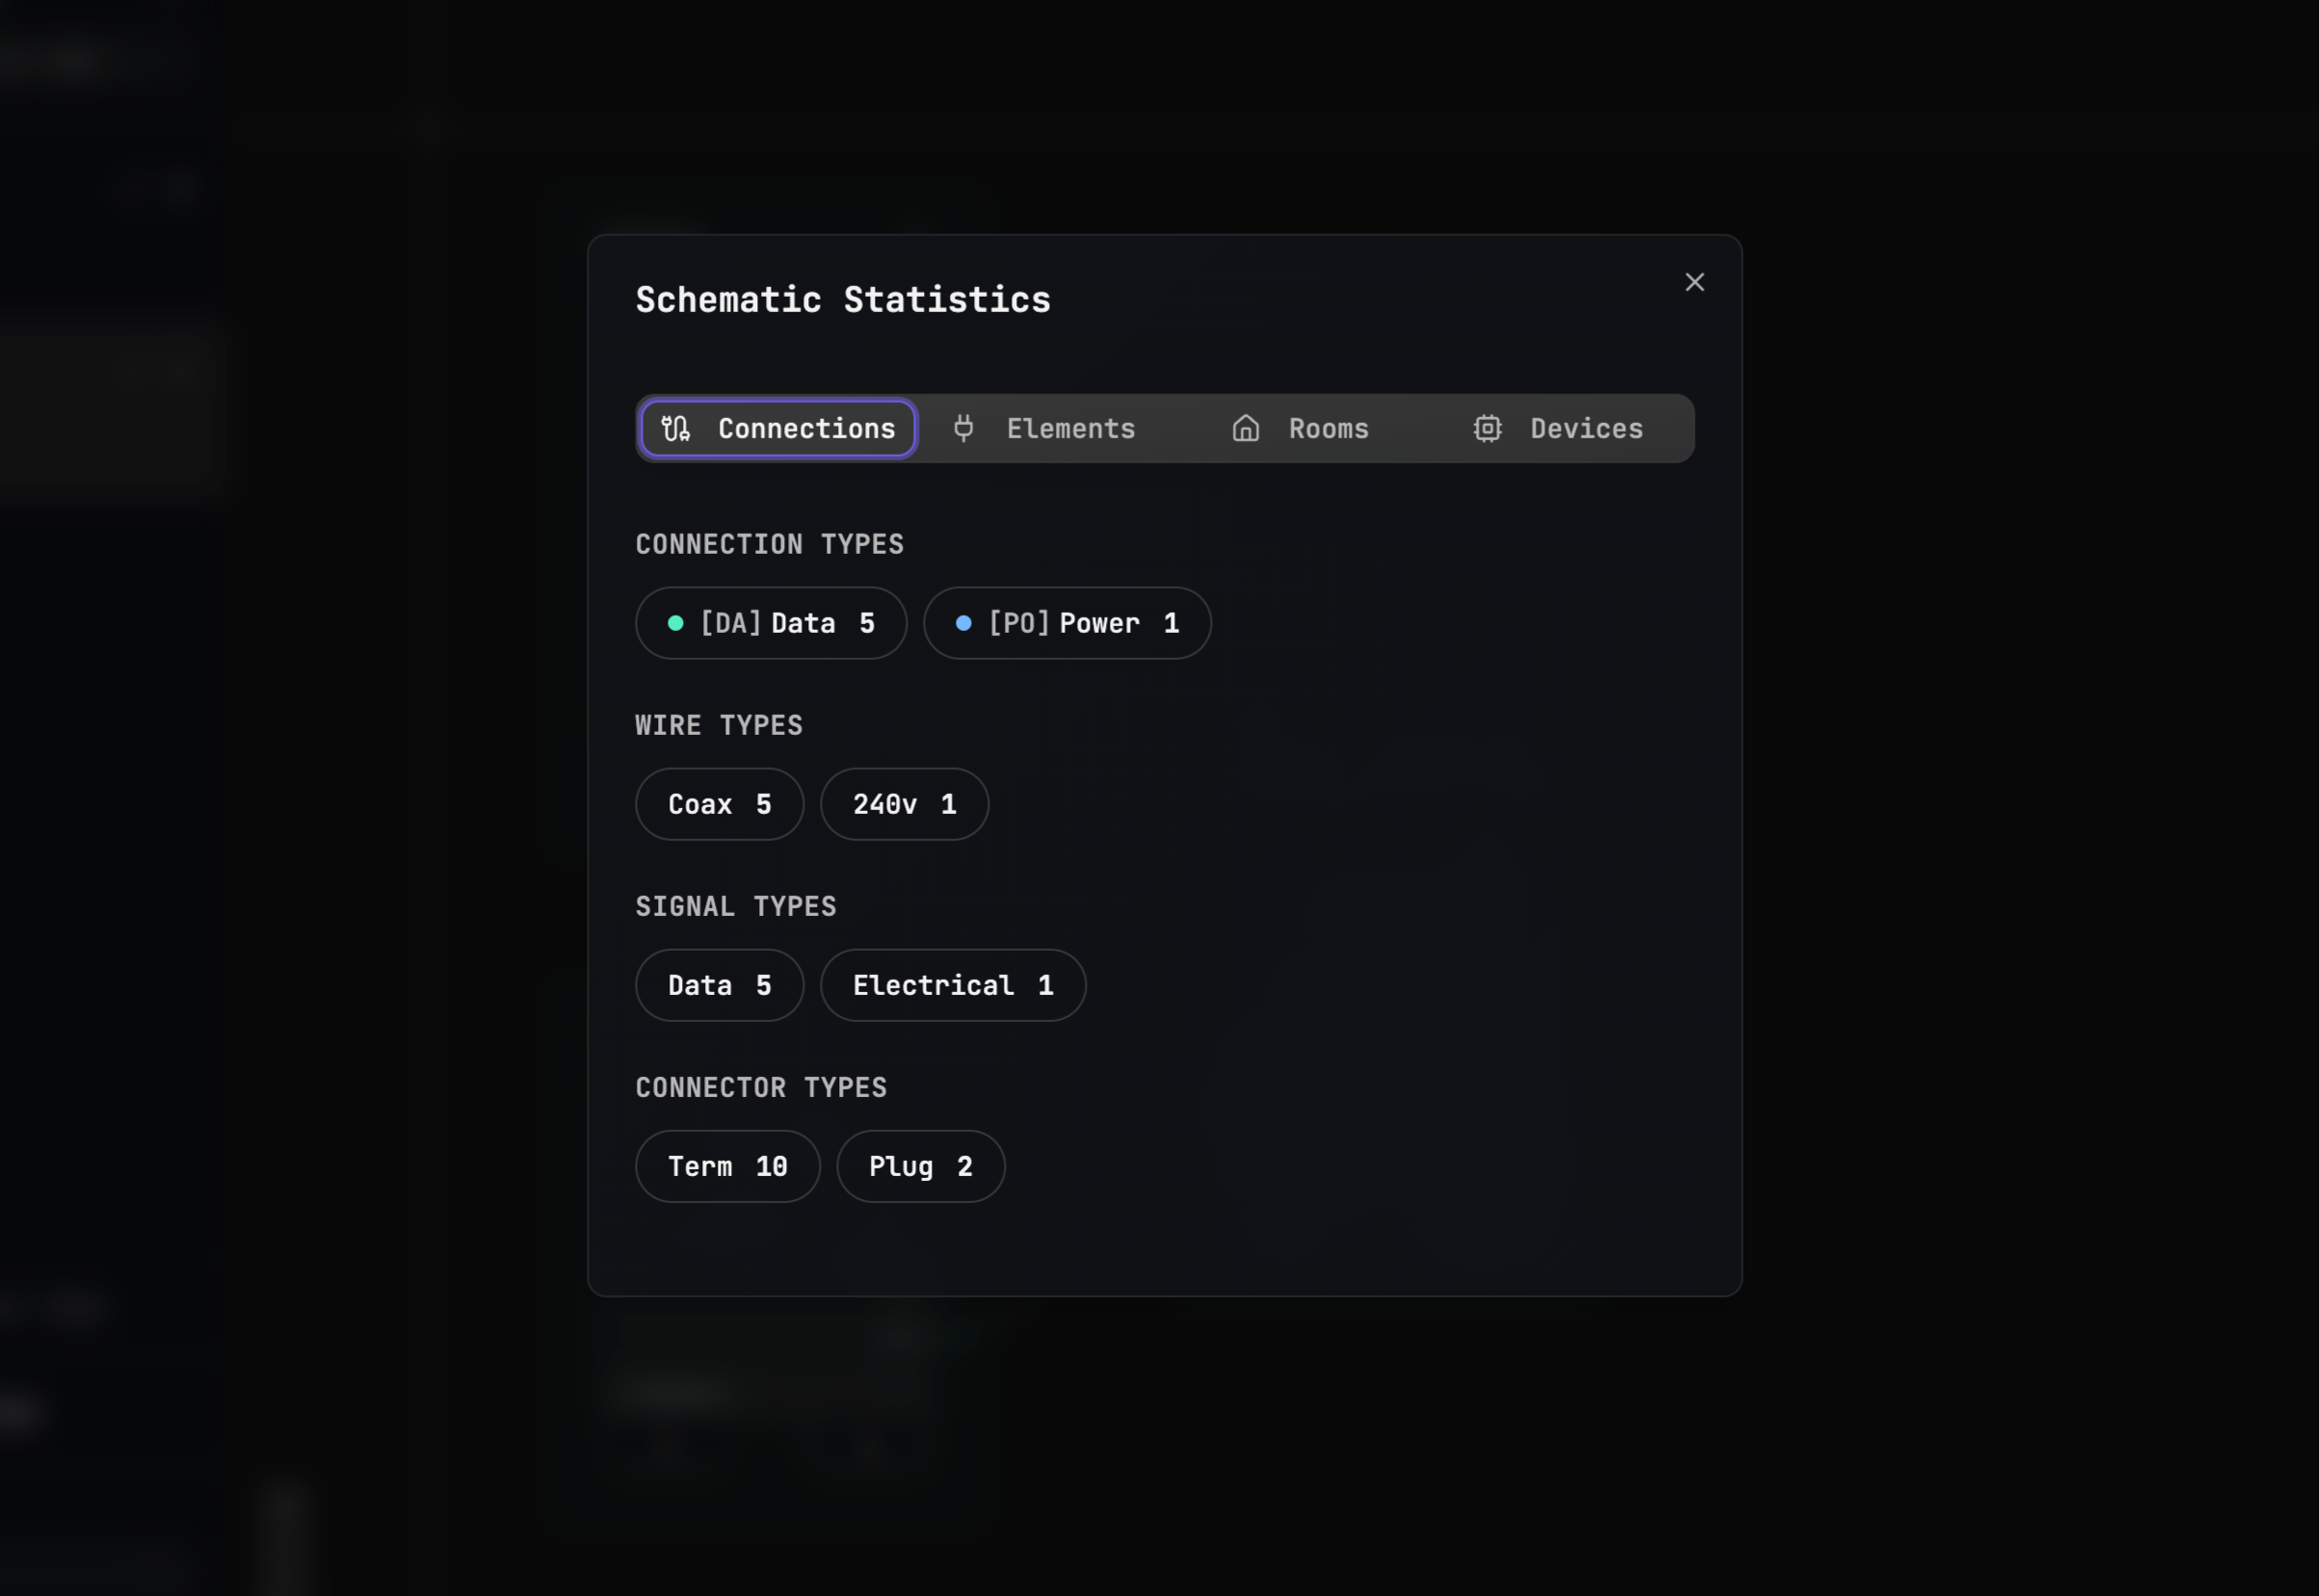
Task: Click the Electrical 1 signal chip
Action: click(952, 986)
